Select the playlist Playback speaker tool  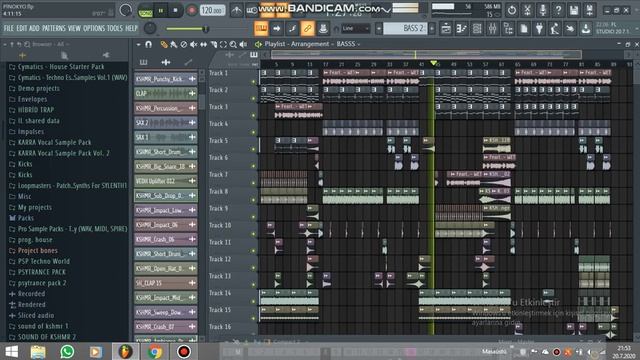point(243,44)
